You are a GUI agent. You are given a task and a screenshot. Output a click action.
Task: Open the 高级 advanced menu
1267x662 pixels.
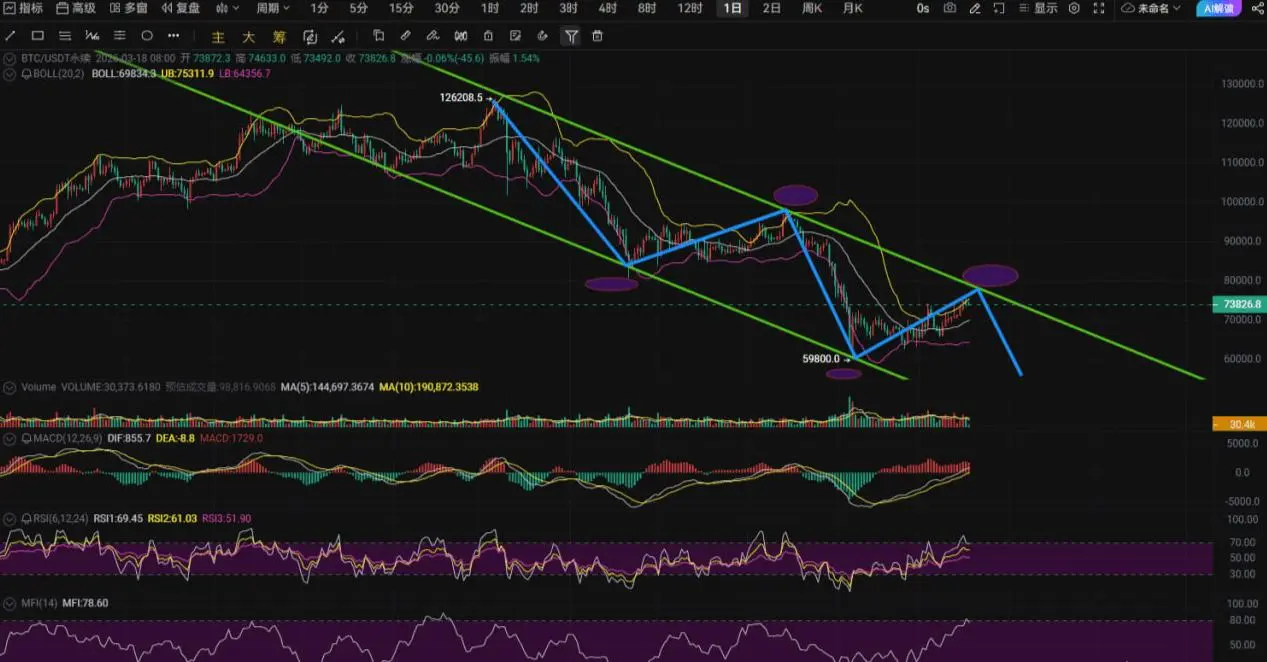[x=76, y=8]
